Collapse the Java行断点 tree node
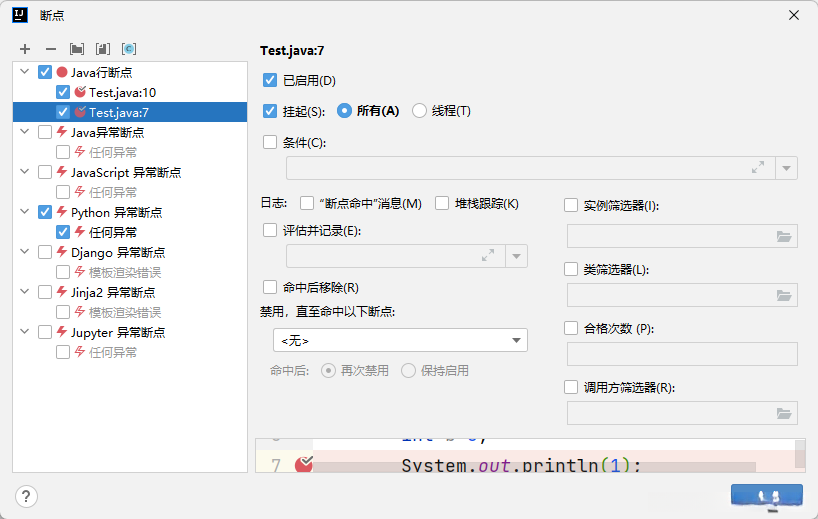The height and width of the screenshot is (519, 818). (x=25, y=71)
